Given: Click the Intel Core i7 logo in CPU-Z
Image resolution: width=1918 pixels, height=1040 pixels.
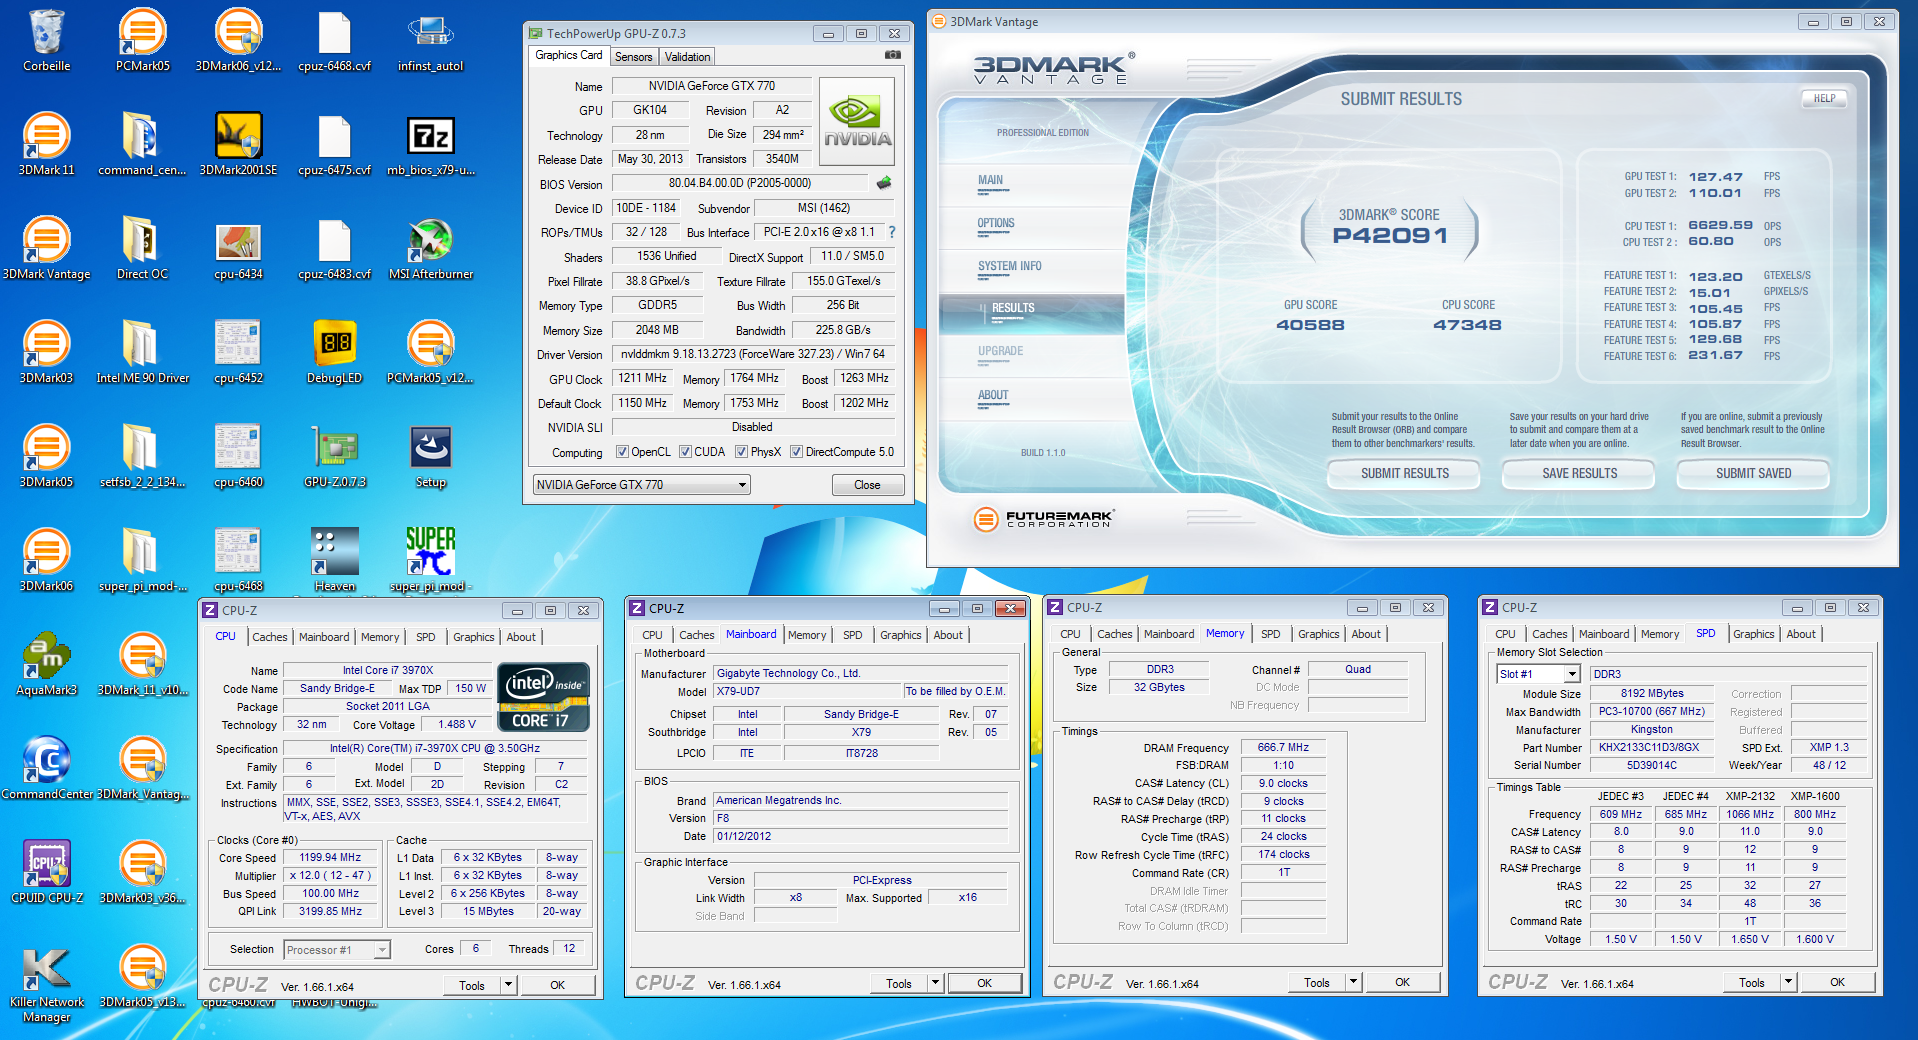Looking at the screenshot, I should [x=543, y=696].
